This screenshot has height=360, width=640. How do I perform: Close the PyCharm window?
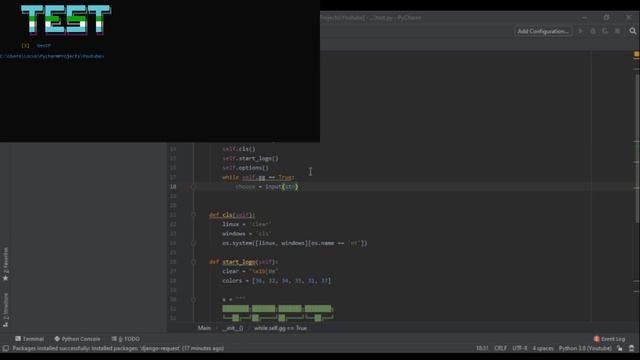629,18
